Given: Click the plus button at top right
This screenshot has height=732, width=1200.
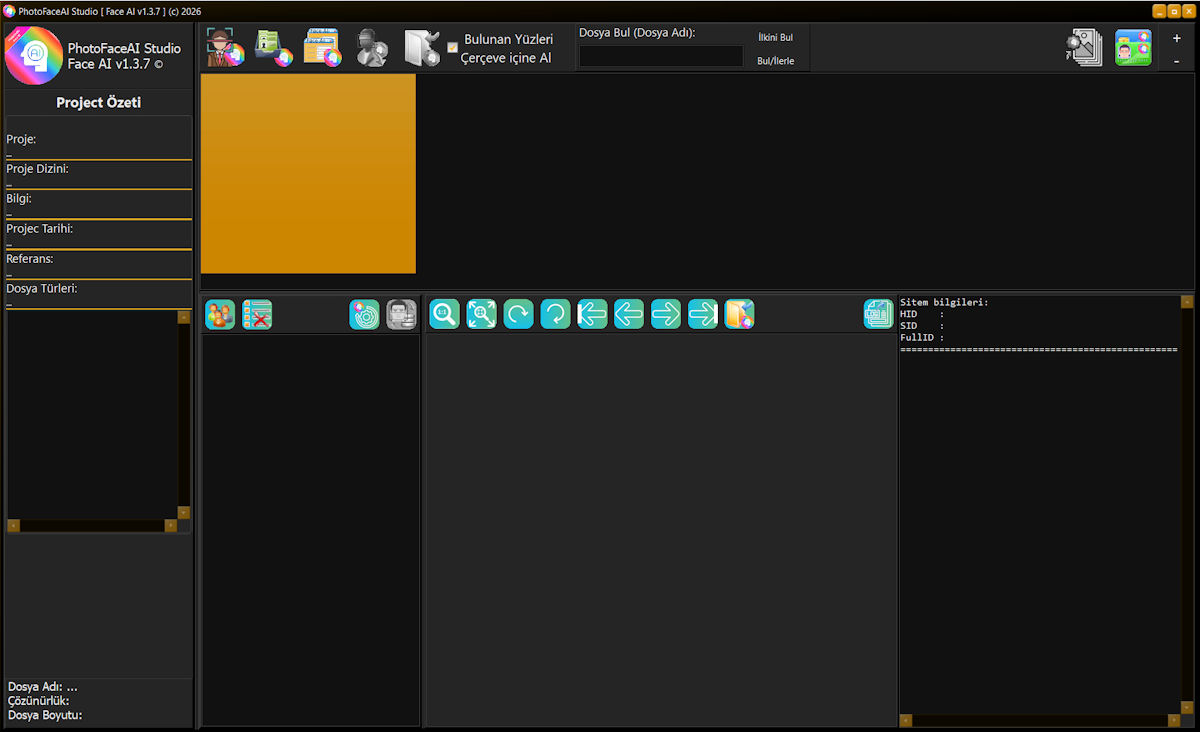Looking at the screenshot, I should 1176,38.
